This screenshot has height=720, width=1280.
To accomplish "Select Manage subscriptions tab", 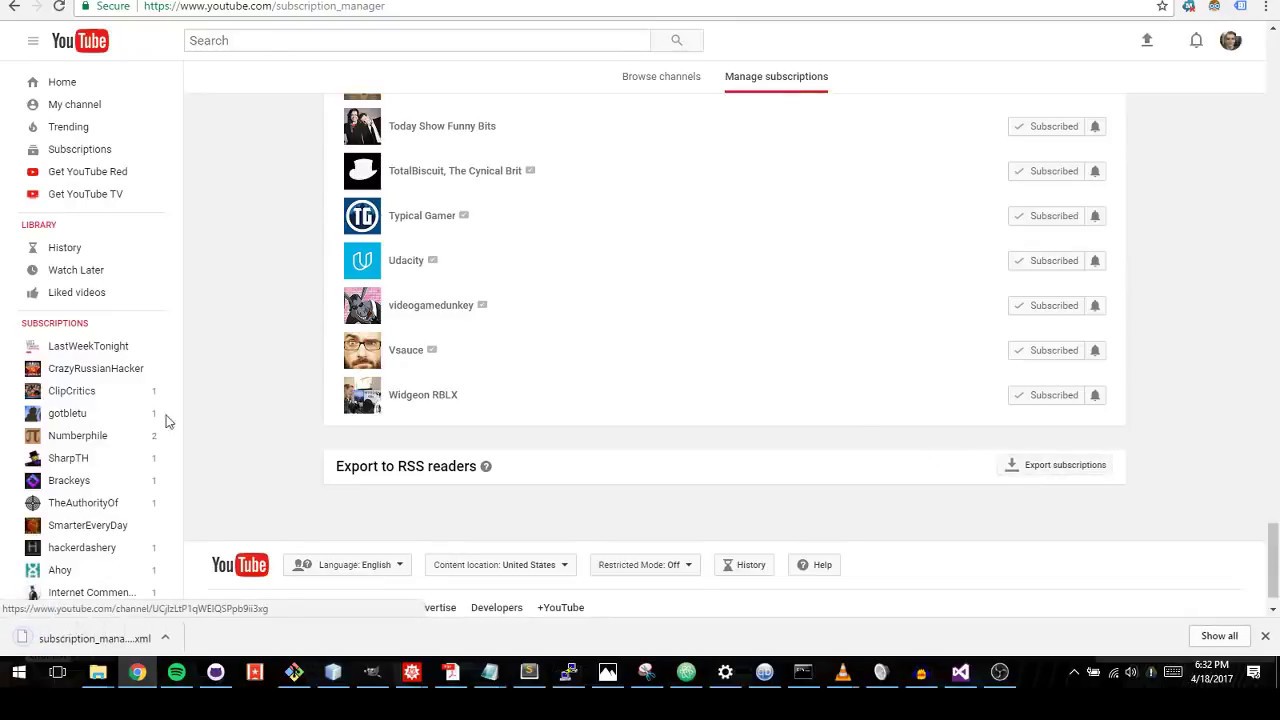I will point(776,76).
